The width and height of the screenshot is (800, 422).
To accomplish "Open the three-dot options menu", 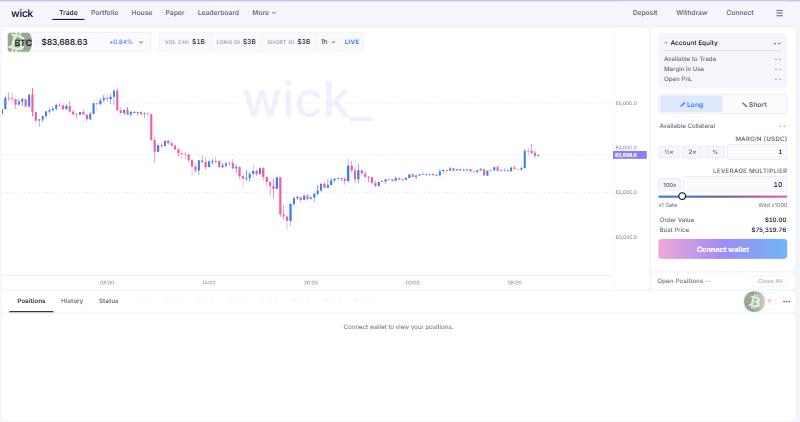I will pyautogui.click(x=786, y=302).
